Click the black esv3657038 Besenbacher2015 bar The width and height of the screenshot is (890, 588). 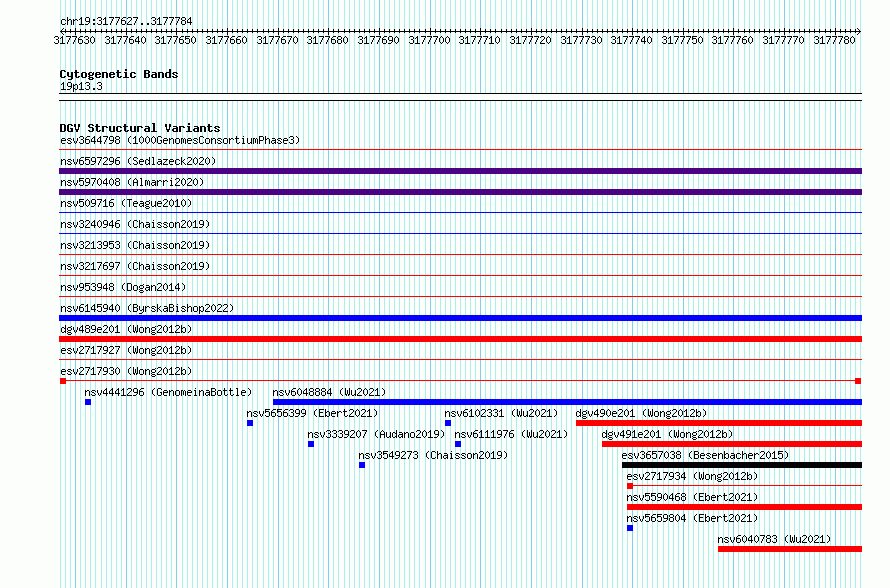click(x=741, y=465)
